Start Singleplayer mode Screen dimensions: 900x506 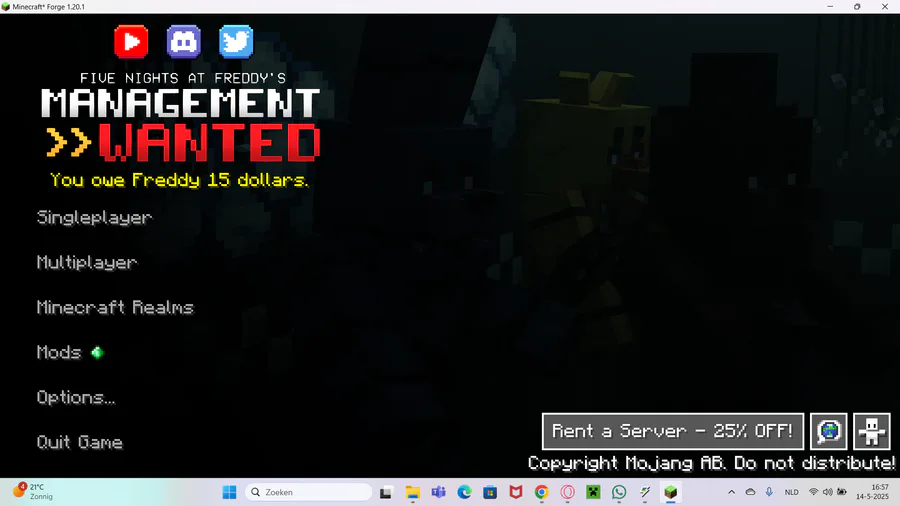coord(95,217)
